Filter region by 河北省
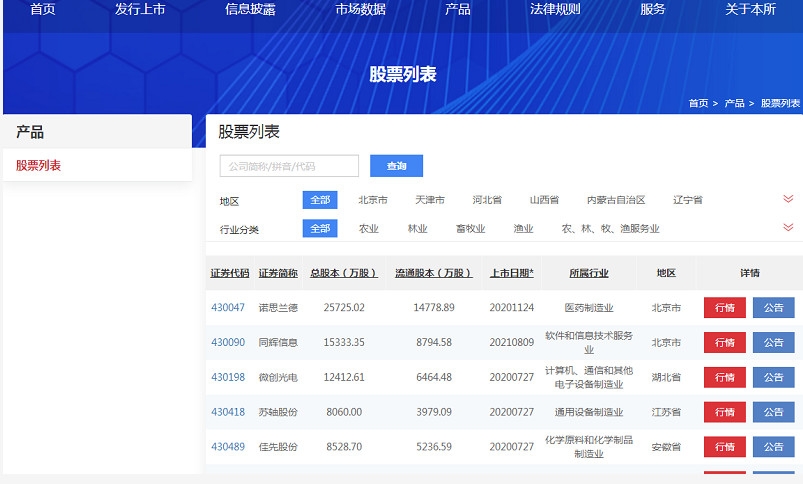The width and height of the screenshot is (803, 484). pos(487,200)
